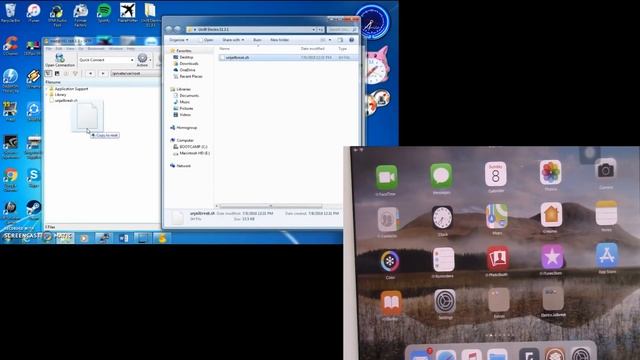This screenshot has height=360, width=640.
Task: Click New folder in Explorer toolbar
Action: click(280, 40)
